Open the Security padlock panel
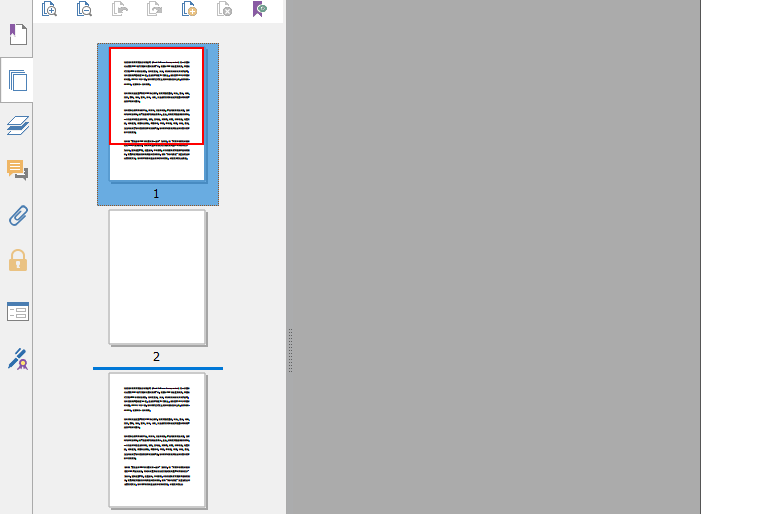Image resolution: width=782 pixels, height=514 pixels. [17, 261]
